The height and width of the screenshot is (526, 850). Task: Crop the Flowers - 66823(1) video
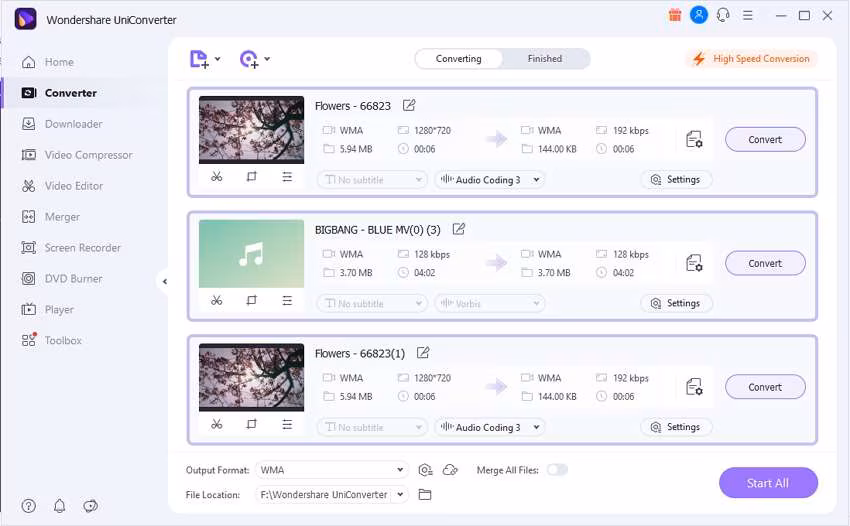pyautogui.click(x=252, y=424)
